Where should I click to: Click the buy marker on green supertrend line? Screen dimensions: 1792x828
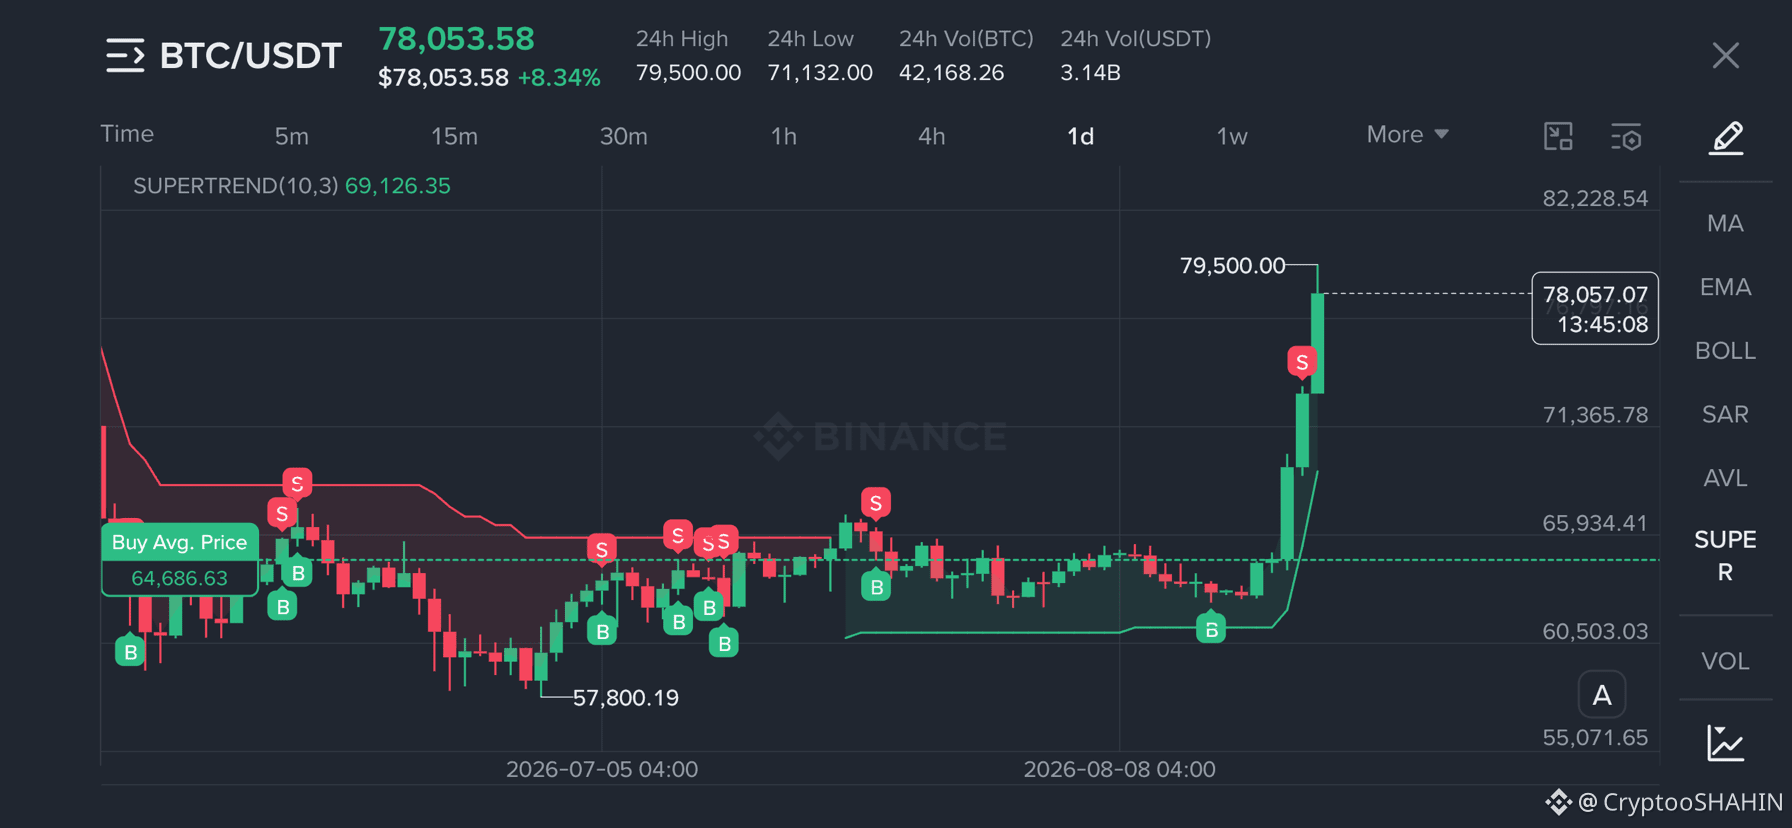tap(1211, 629)
